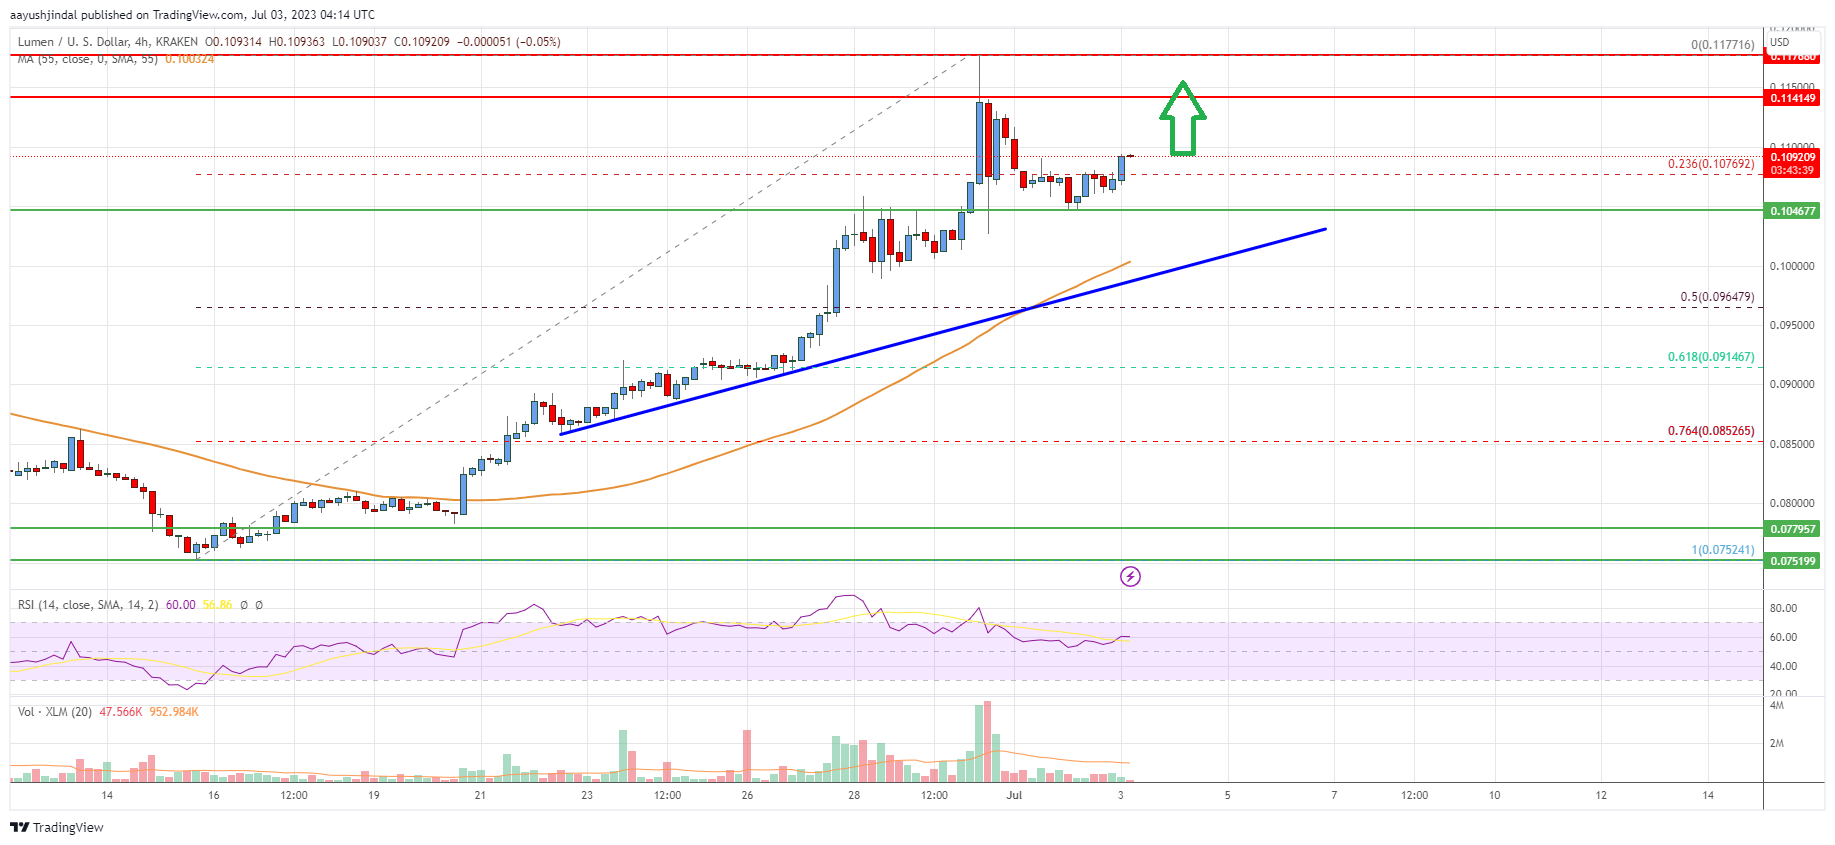Click the 4M volume axis label
Screen dimensions: 1835x845
tap(1777, 705)
